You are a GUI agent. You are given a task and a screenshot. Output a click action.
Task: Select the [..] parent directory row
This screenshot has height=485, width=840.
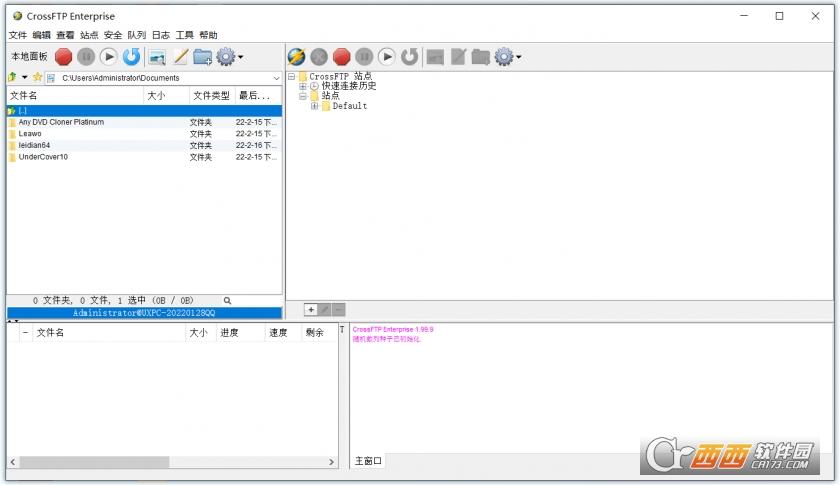144,110
